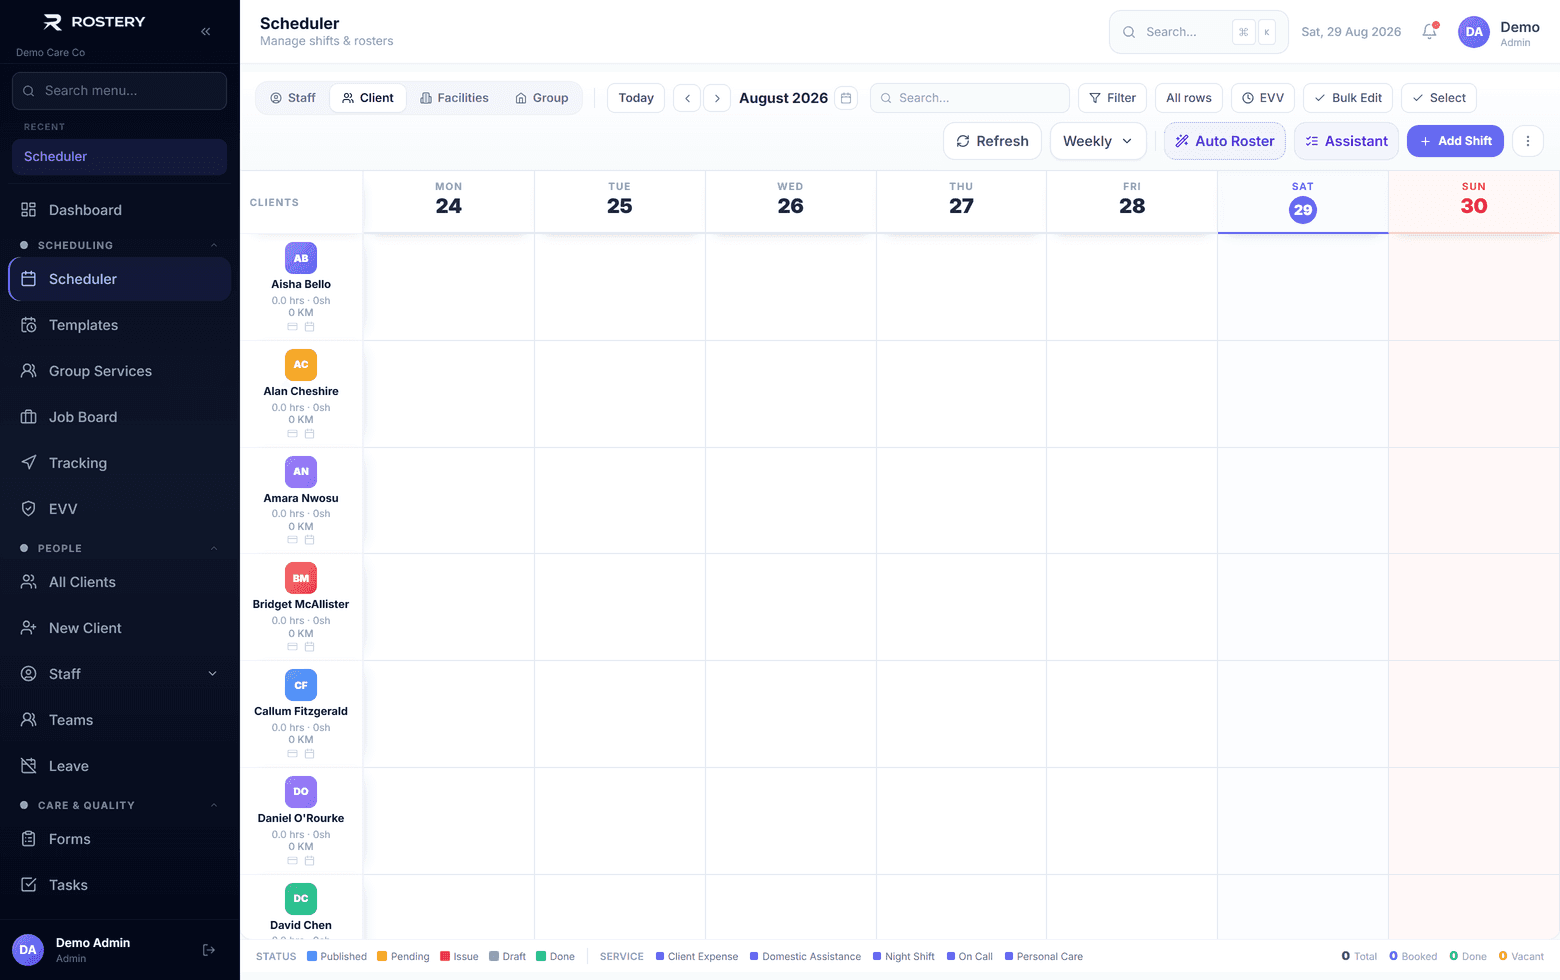Open the Tracking page
Viewport: 1560px width, 980px height.
pos(120,463)
